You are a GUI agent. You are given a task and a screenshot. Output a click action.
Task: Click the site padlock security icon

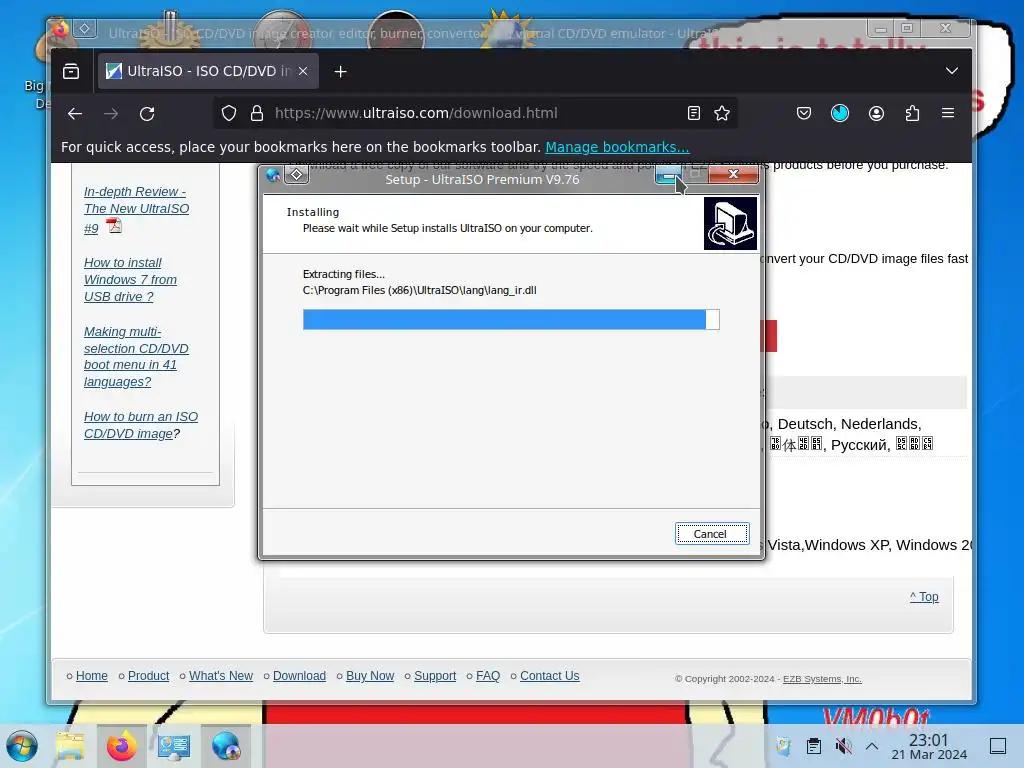tap(257, 114)
